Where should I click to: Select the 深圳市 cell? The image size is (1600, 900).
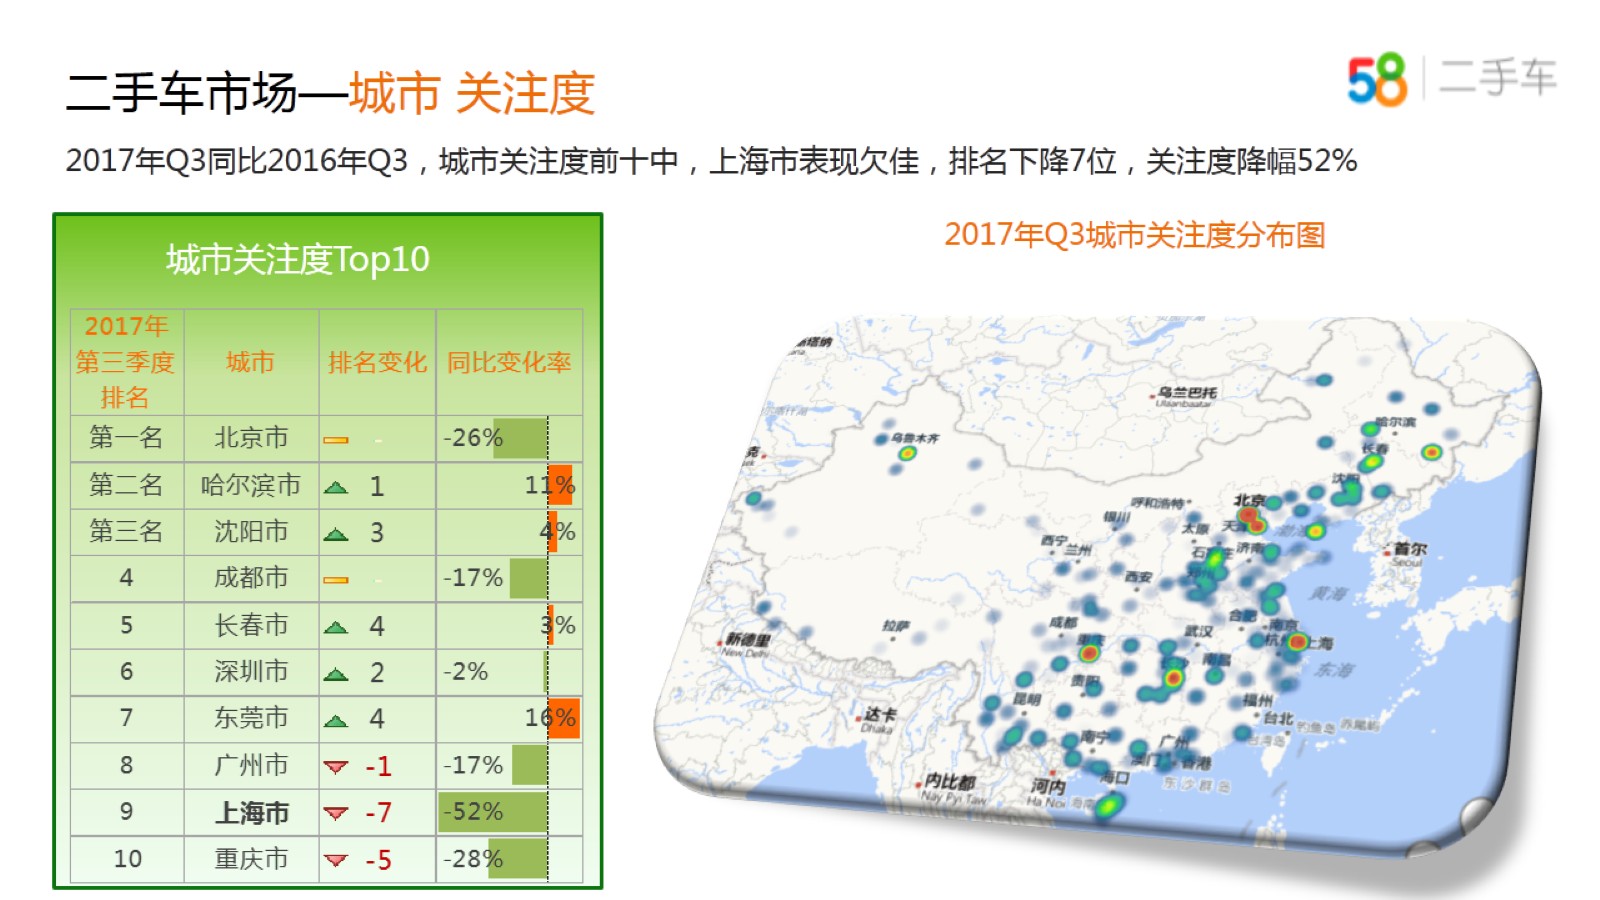tap(251, 671)
